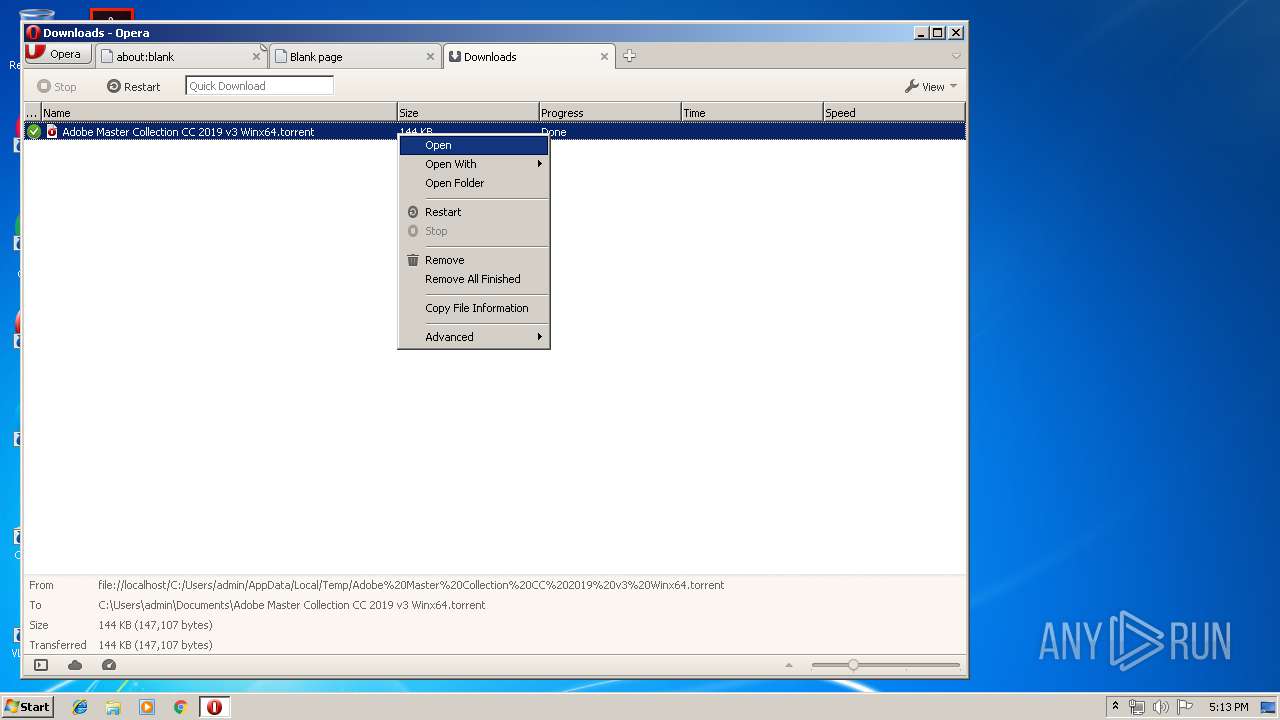The height and width of the screenshot is (720, 1280).
Task: Click the Stop toolbar button
Action: tap(57, 87)
